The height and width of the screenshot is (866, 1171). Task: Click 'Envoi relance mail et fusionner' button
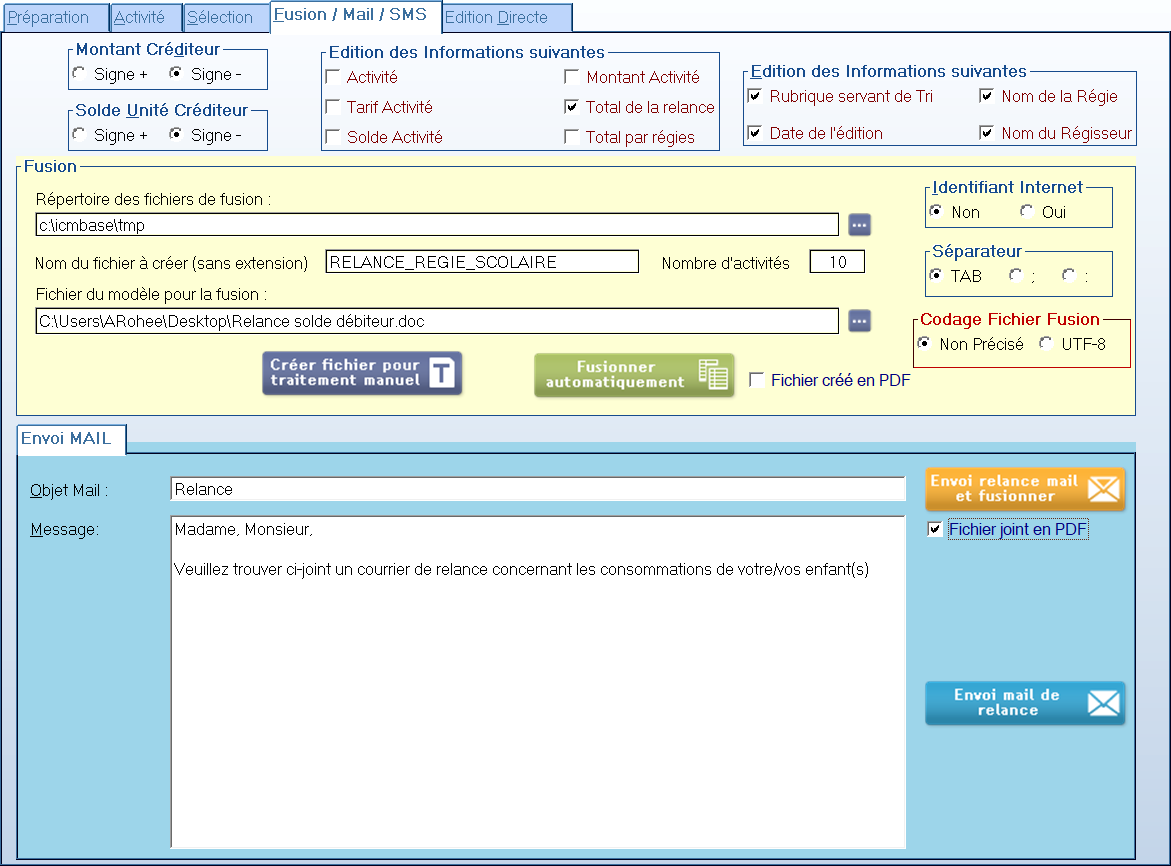1024,489
